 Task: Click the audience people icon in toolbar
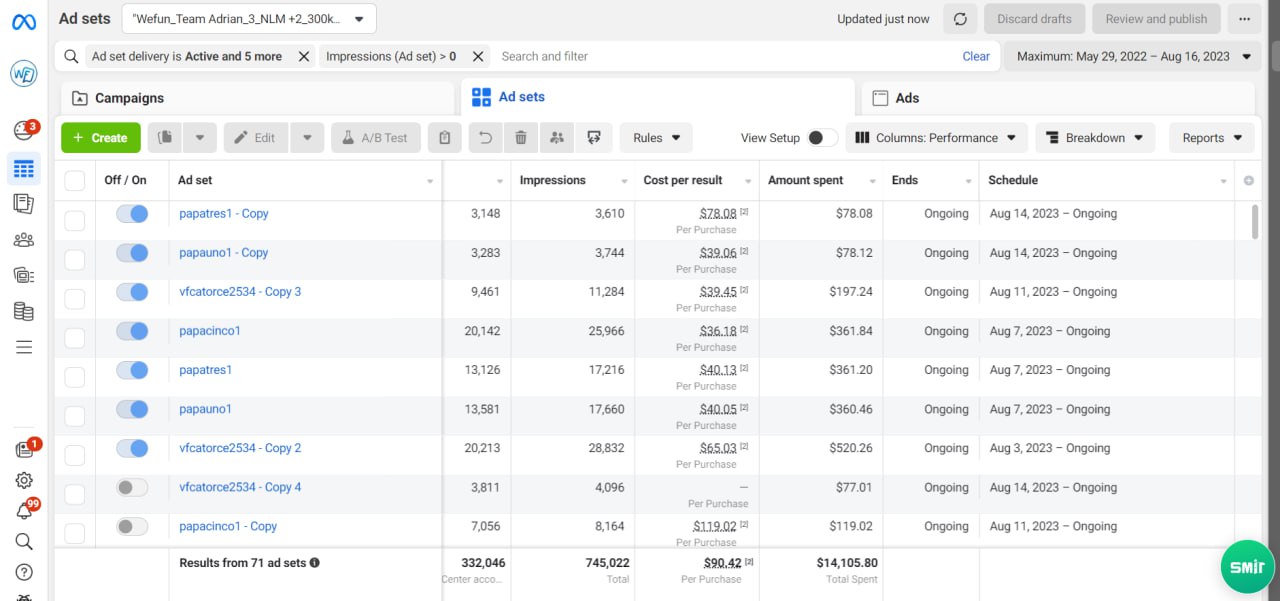click(557, 138)
